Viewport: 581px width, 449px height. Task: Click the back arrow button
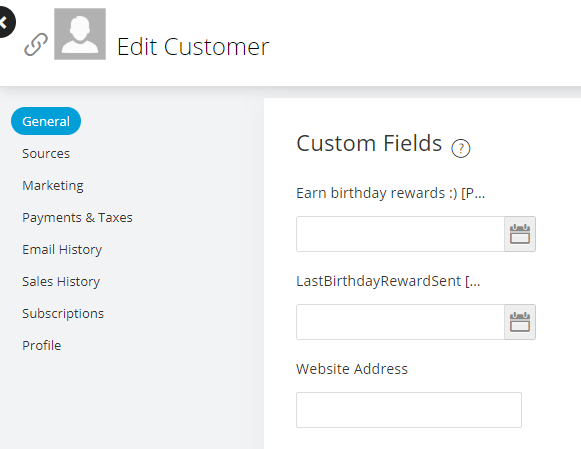point(5,22)
